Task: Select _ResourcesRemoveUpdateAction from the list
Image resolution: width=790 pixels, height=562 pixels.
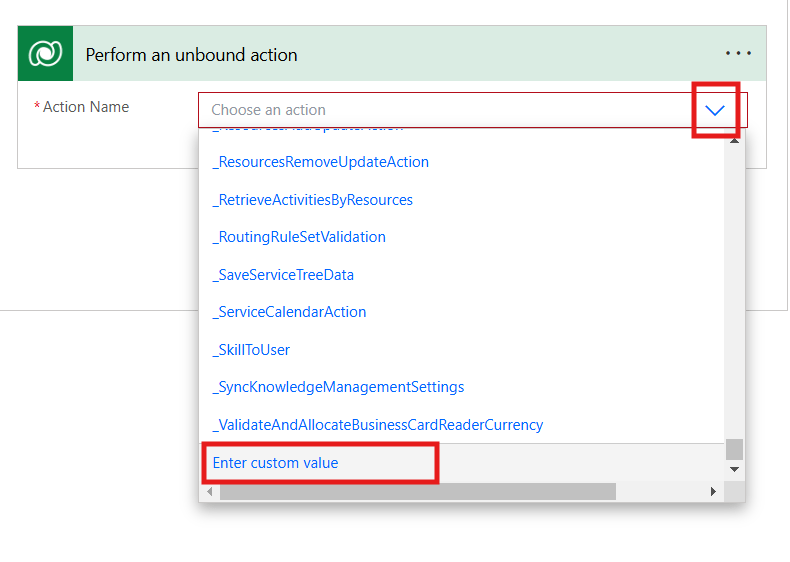Action: (x=320, y=162)
